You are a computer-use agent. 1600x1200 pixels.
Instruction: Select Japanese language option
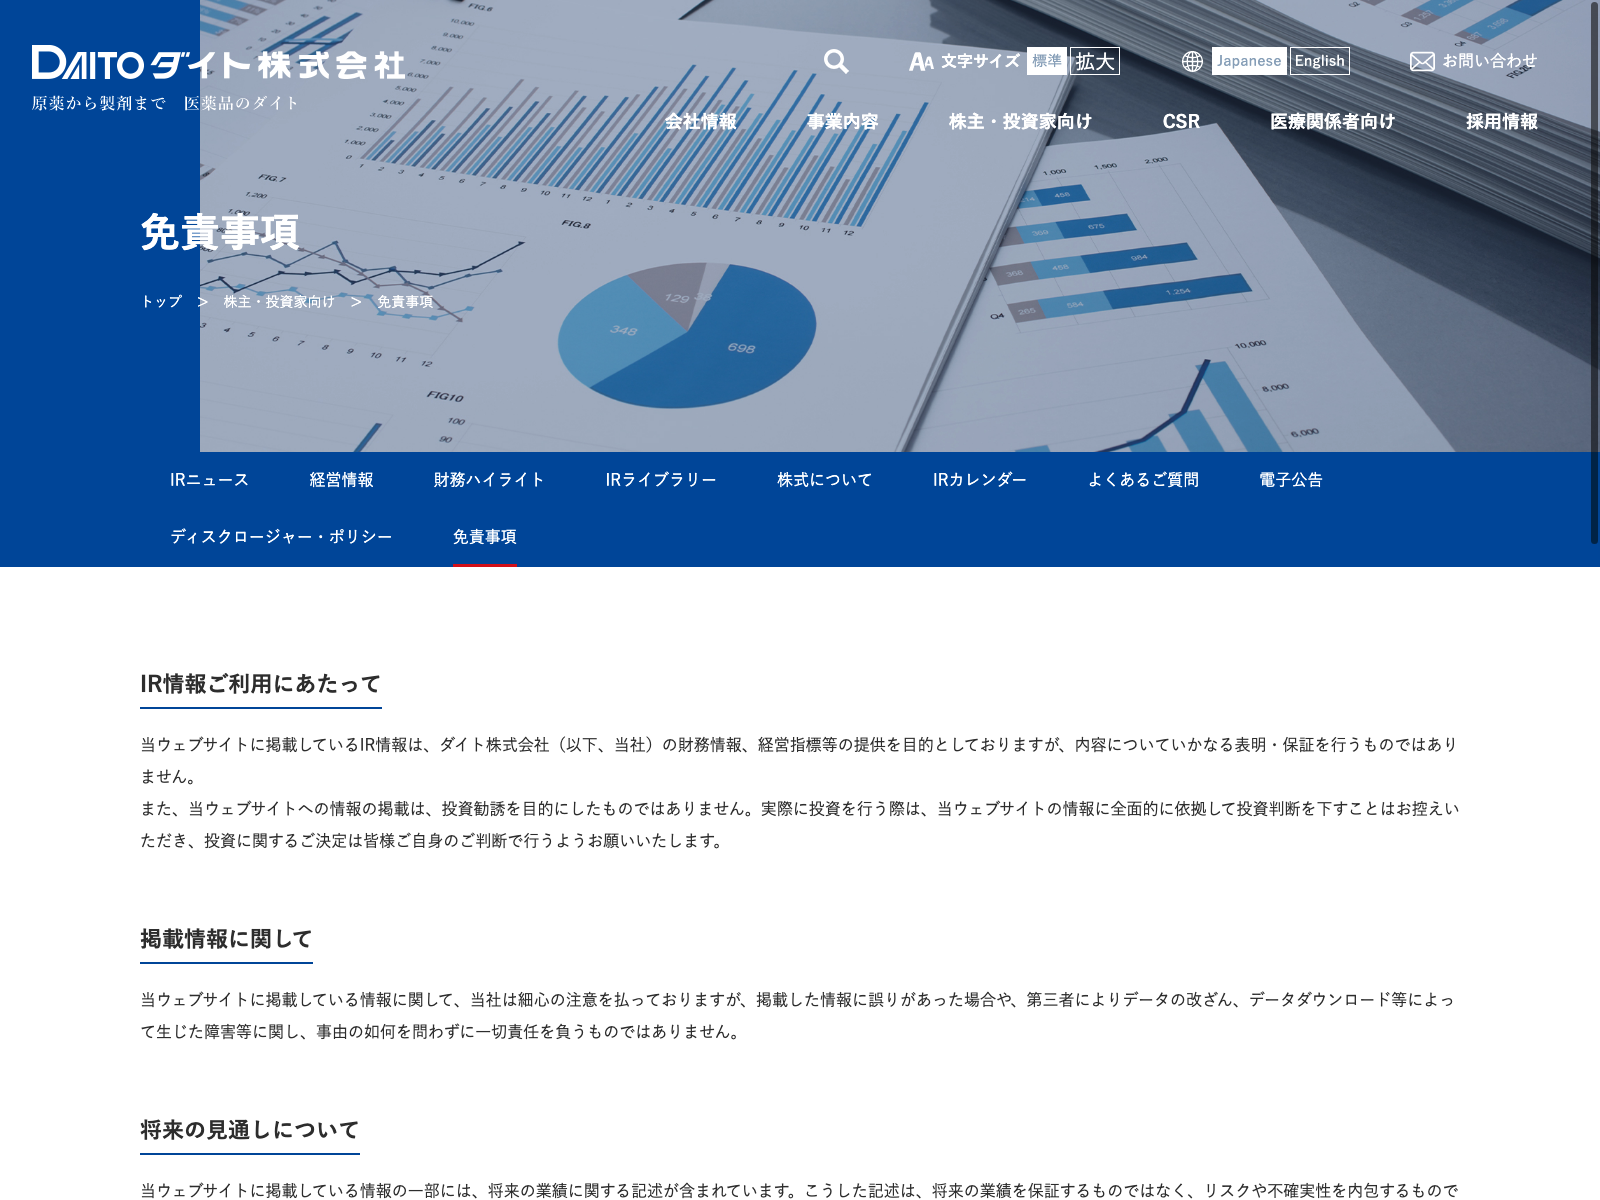(x=1249, y=61)
